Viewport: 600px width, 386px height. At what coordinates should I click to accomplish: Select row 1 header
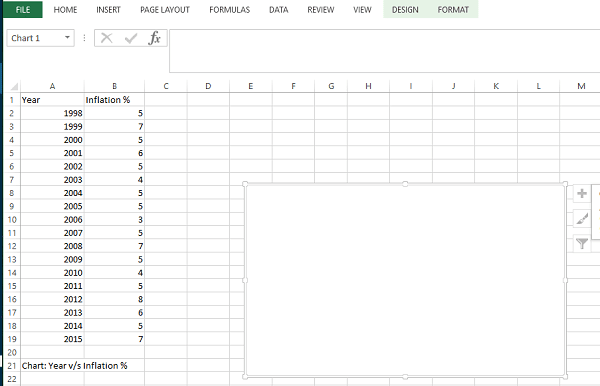12,100
